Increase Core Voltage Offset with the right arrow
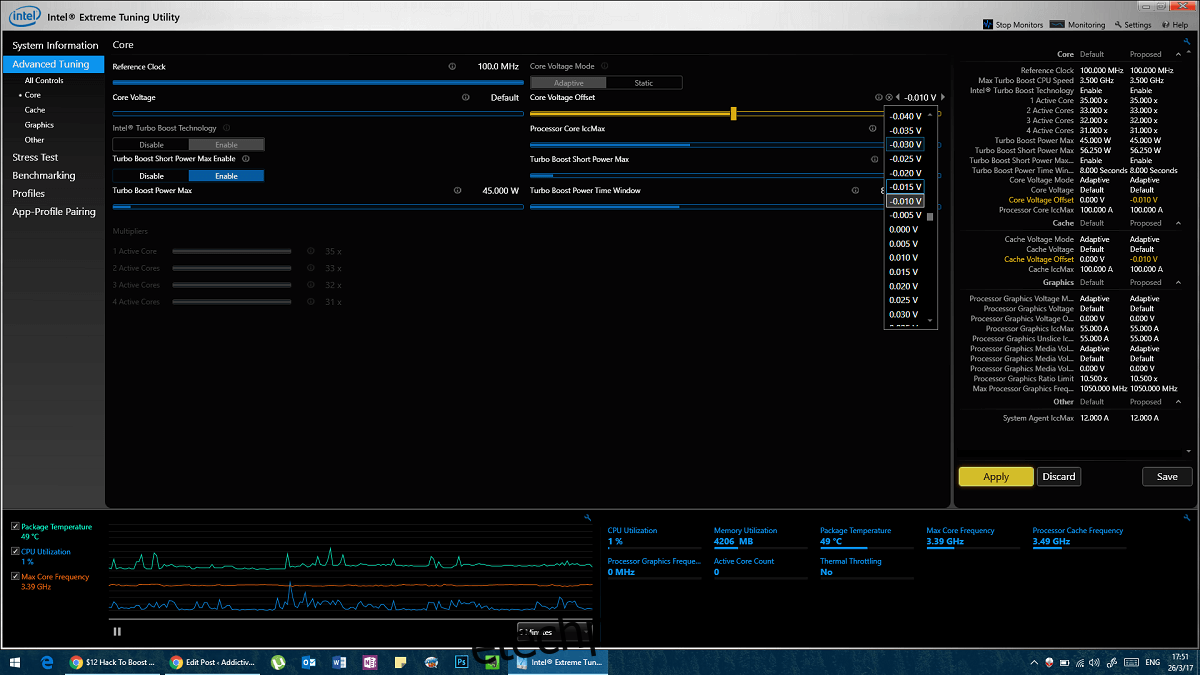 click(941, 97)
